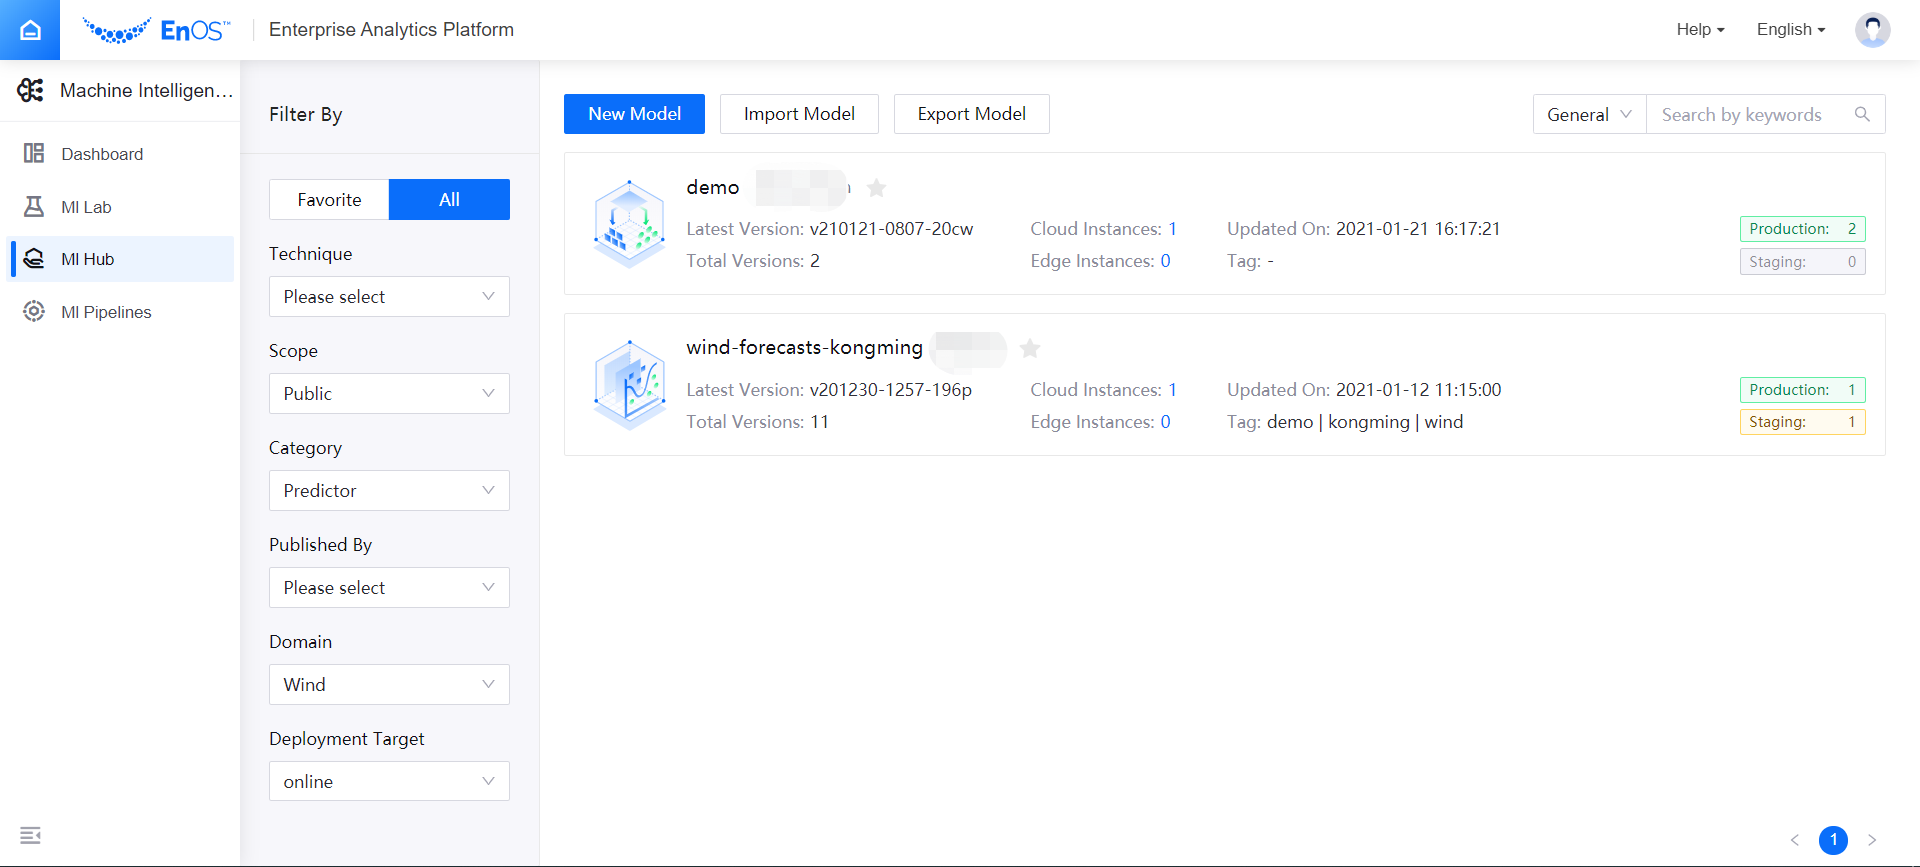
Task: Open the demo model thumbnail icon
Action: click(629, 223)
